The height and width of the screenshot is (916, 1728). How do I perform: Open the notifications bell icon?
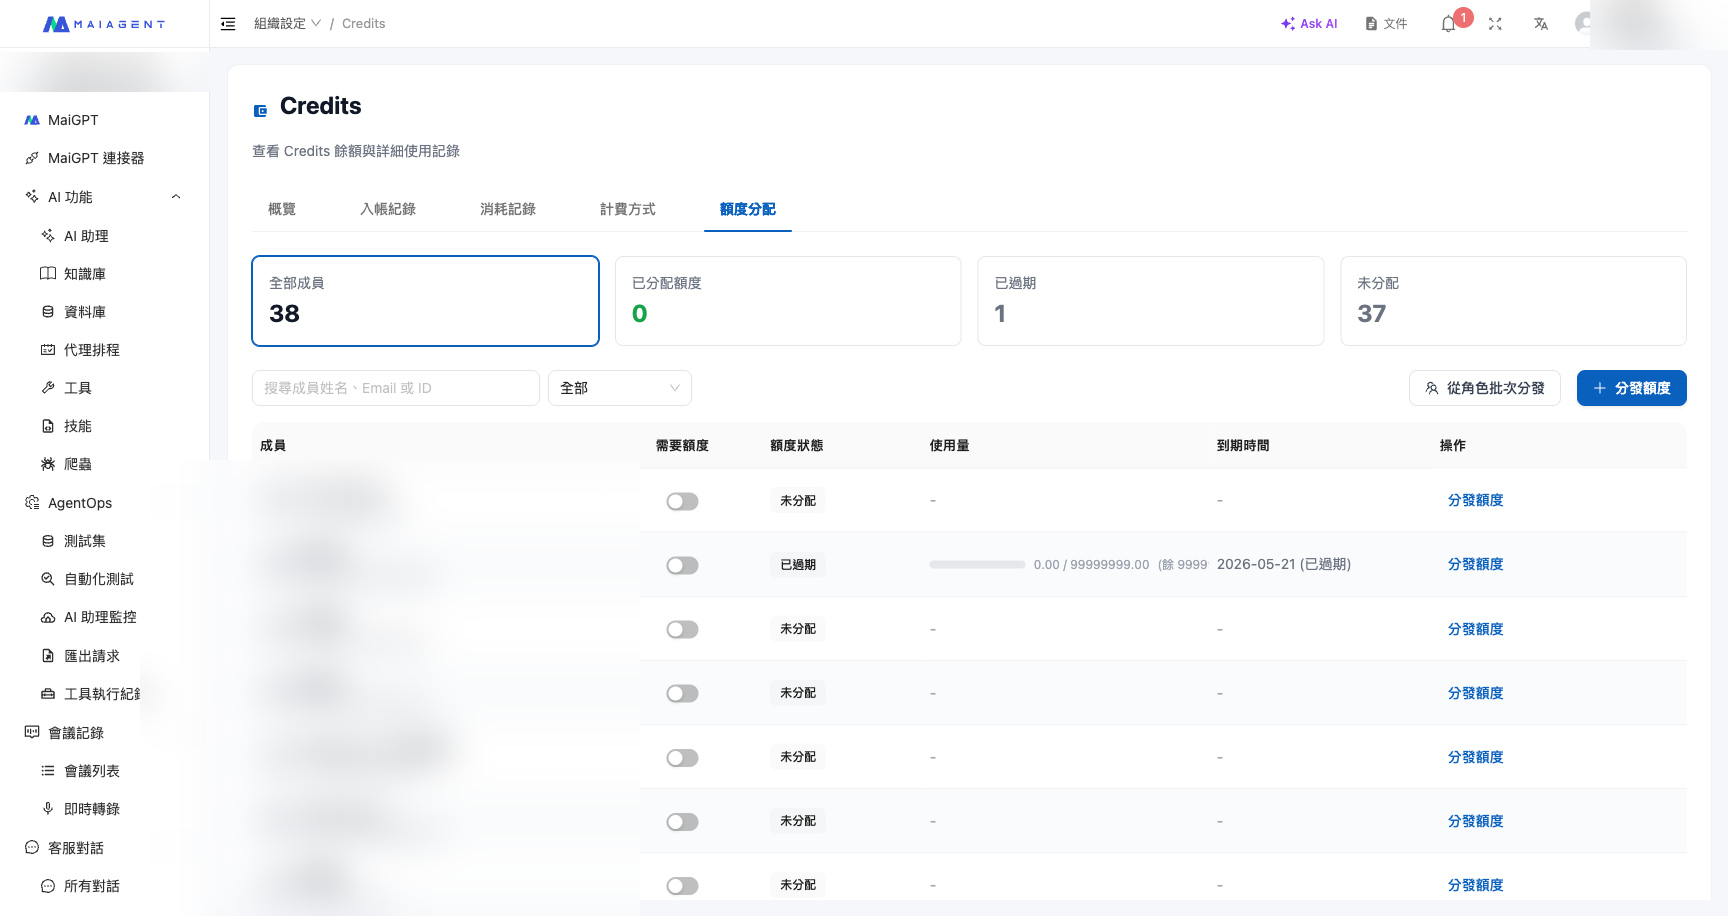(x=1448, y=24)
